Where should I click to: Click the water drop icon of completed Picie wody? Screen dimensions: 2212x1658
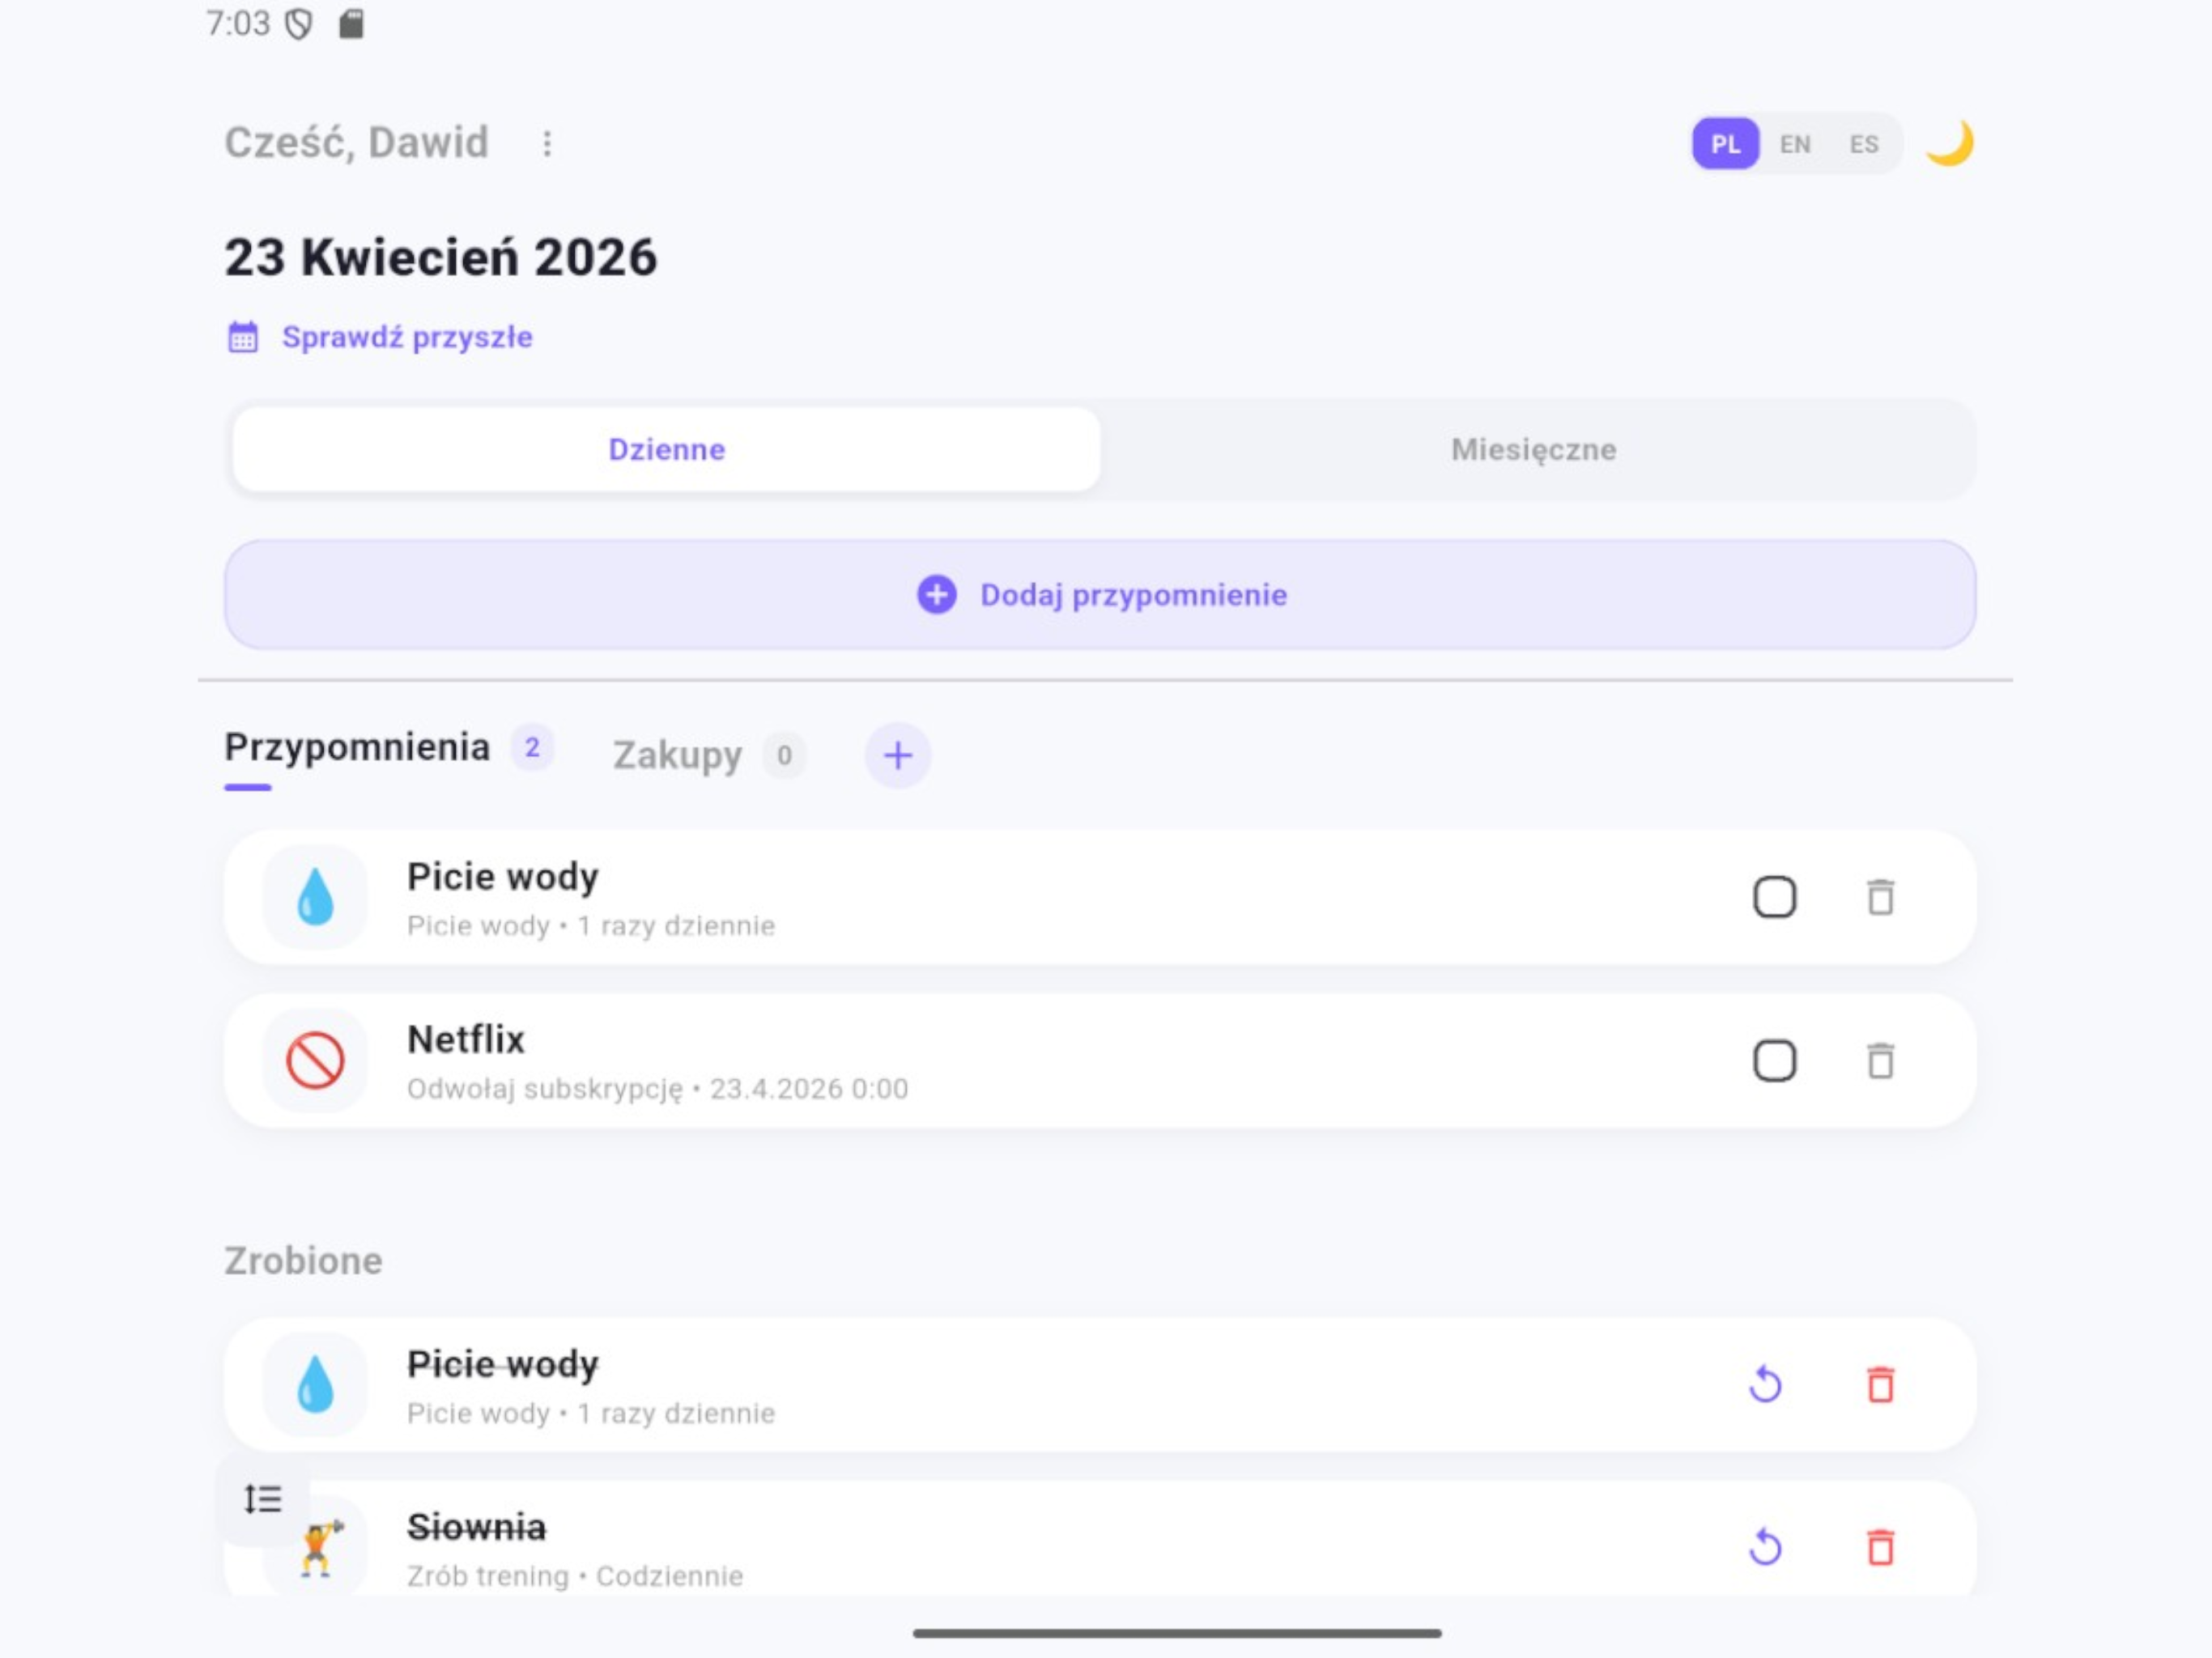(x=315, y=1385)
